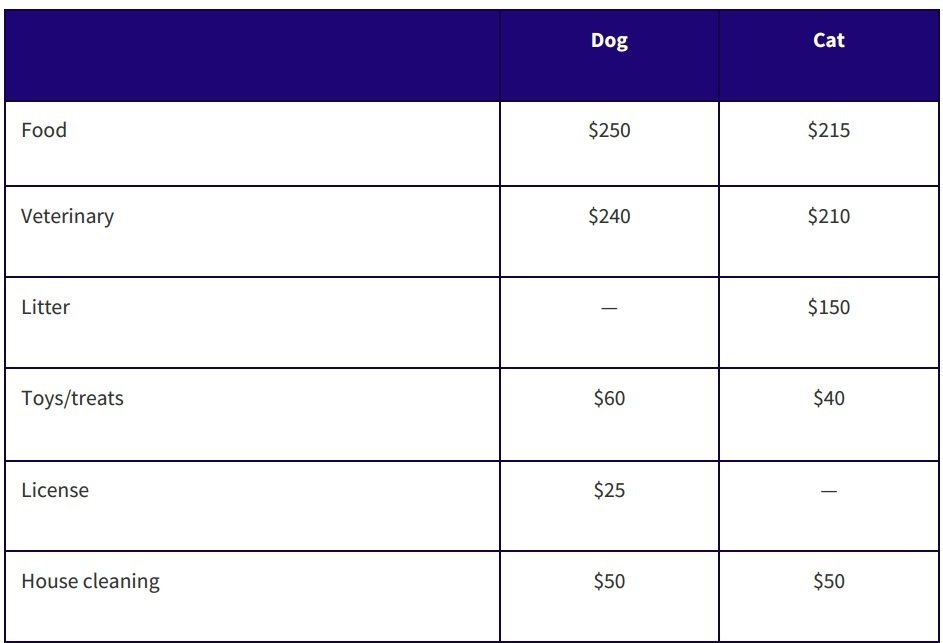Select the House cleaning row label
This screenshot has height=643, width=943.
(90, 581)
